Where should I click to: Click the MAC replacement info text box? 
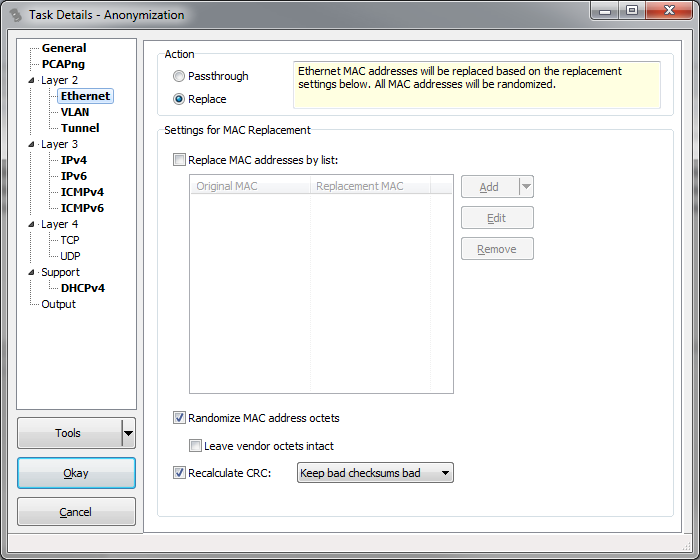(477, 85)
